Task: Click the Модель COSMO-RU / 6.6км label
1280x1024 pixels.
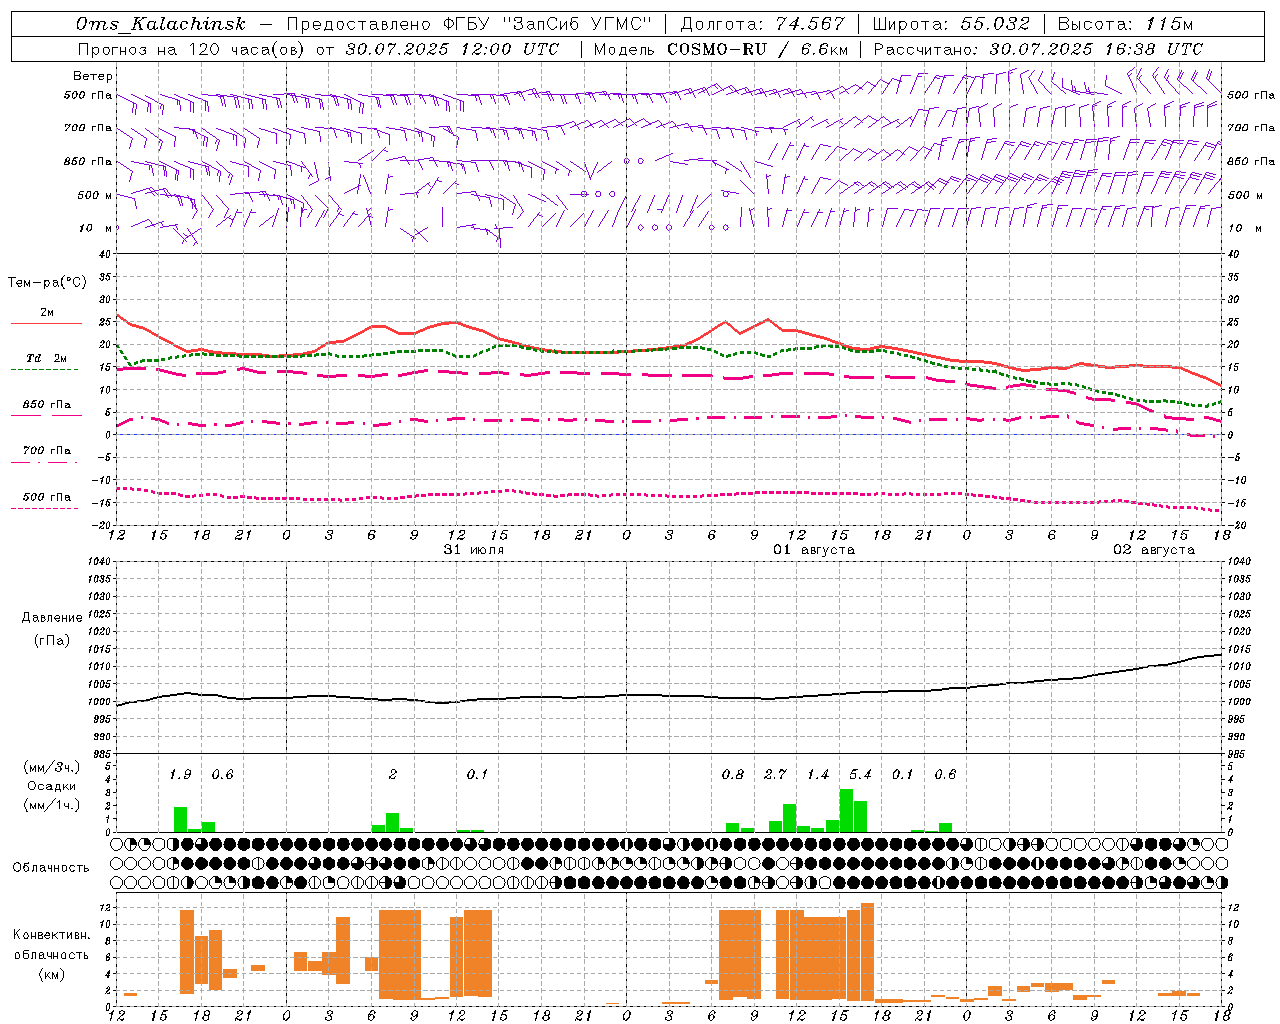Action: 721,49
